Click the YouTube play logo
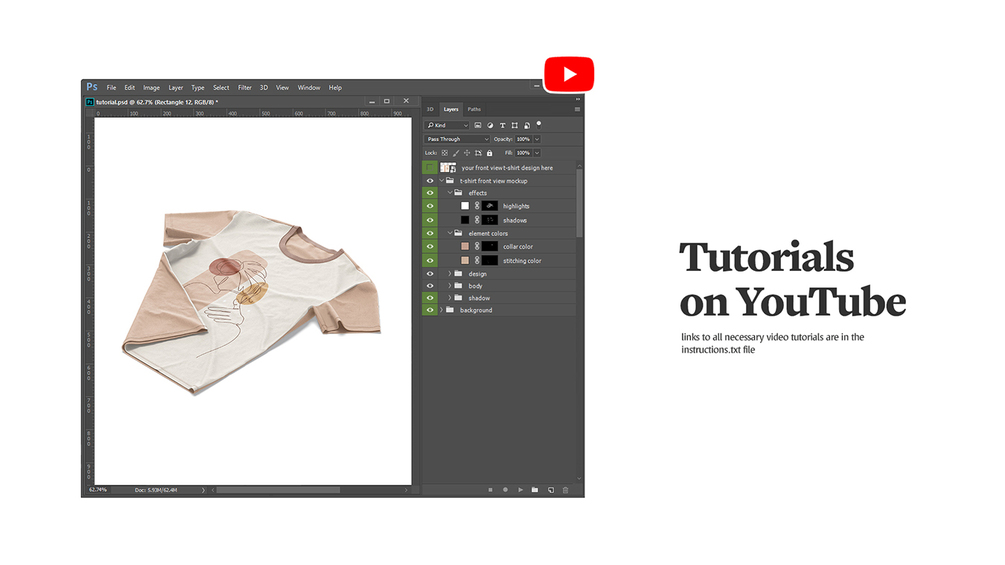The height and width of the screenshot is (565, 1005). point(569,74)
